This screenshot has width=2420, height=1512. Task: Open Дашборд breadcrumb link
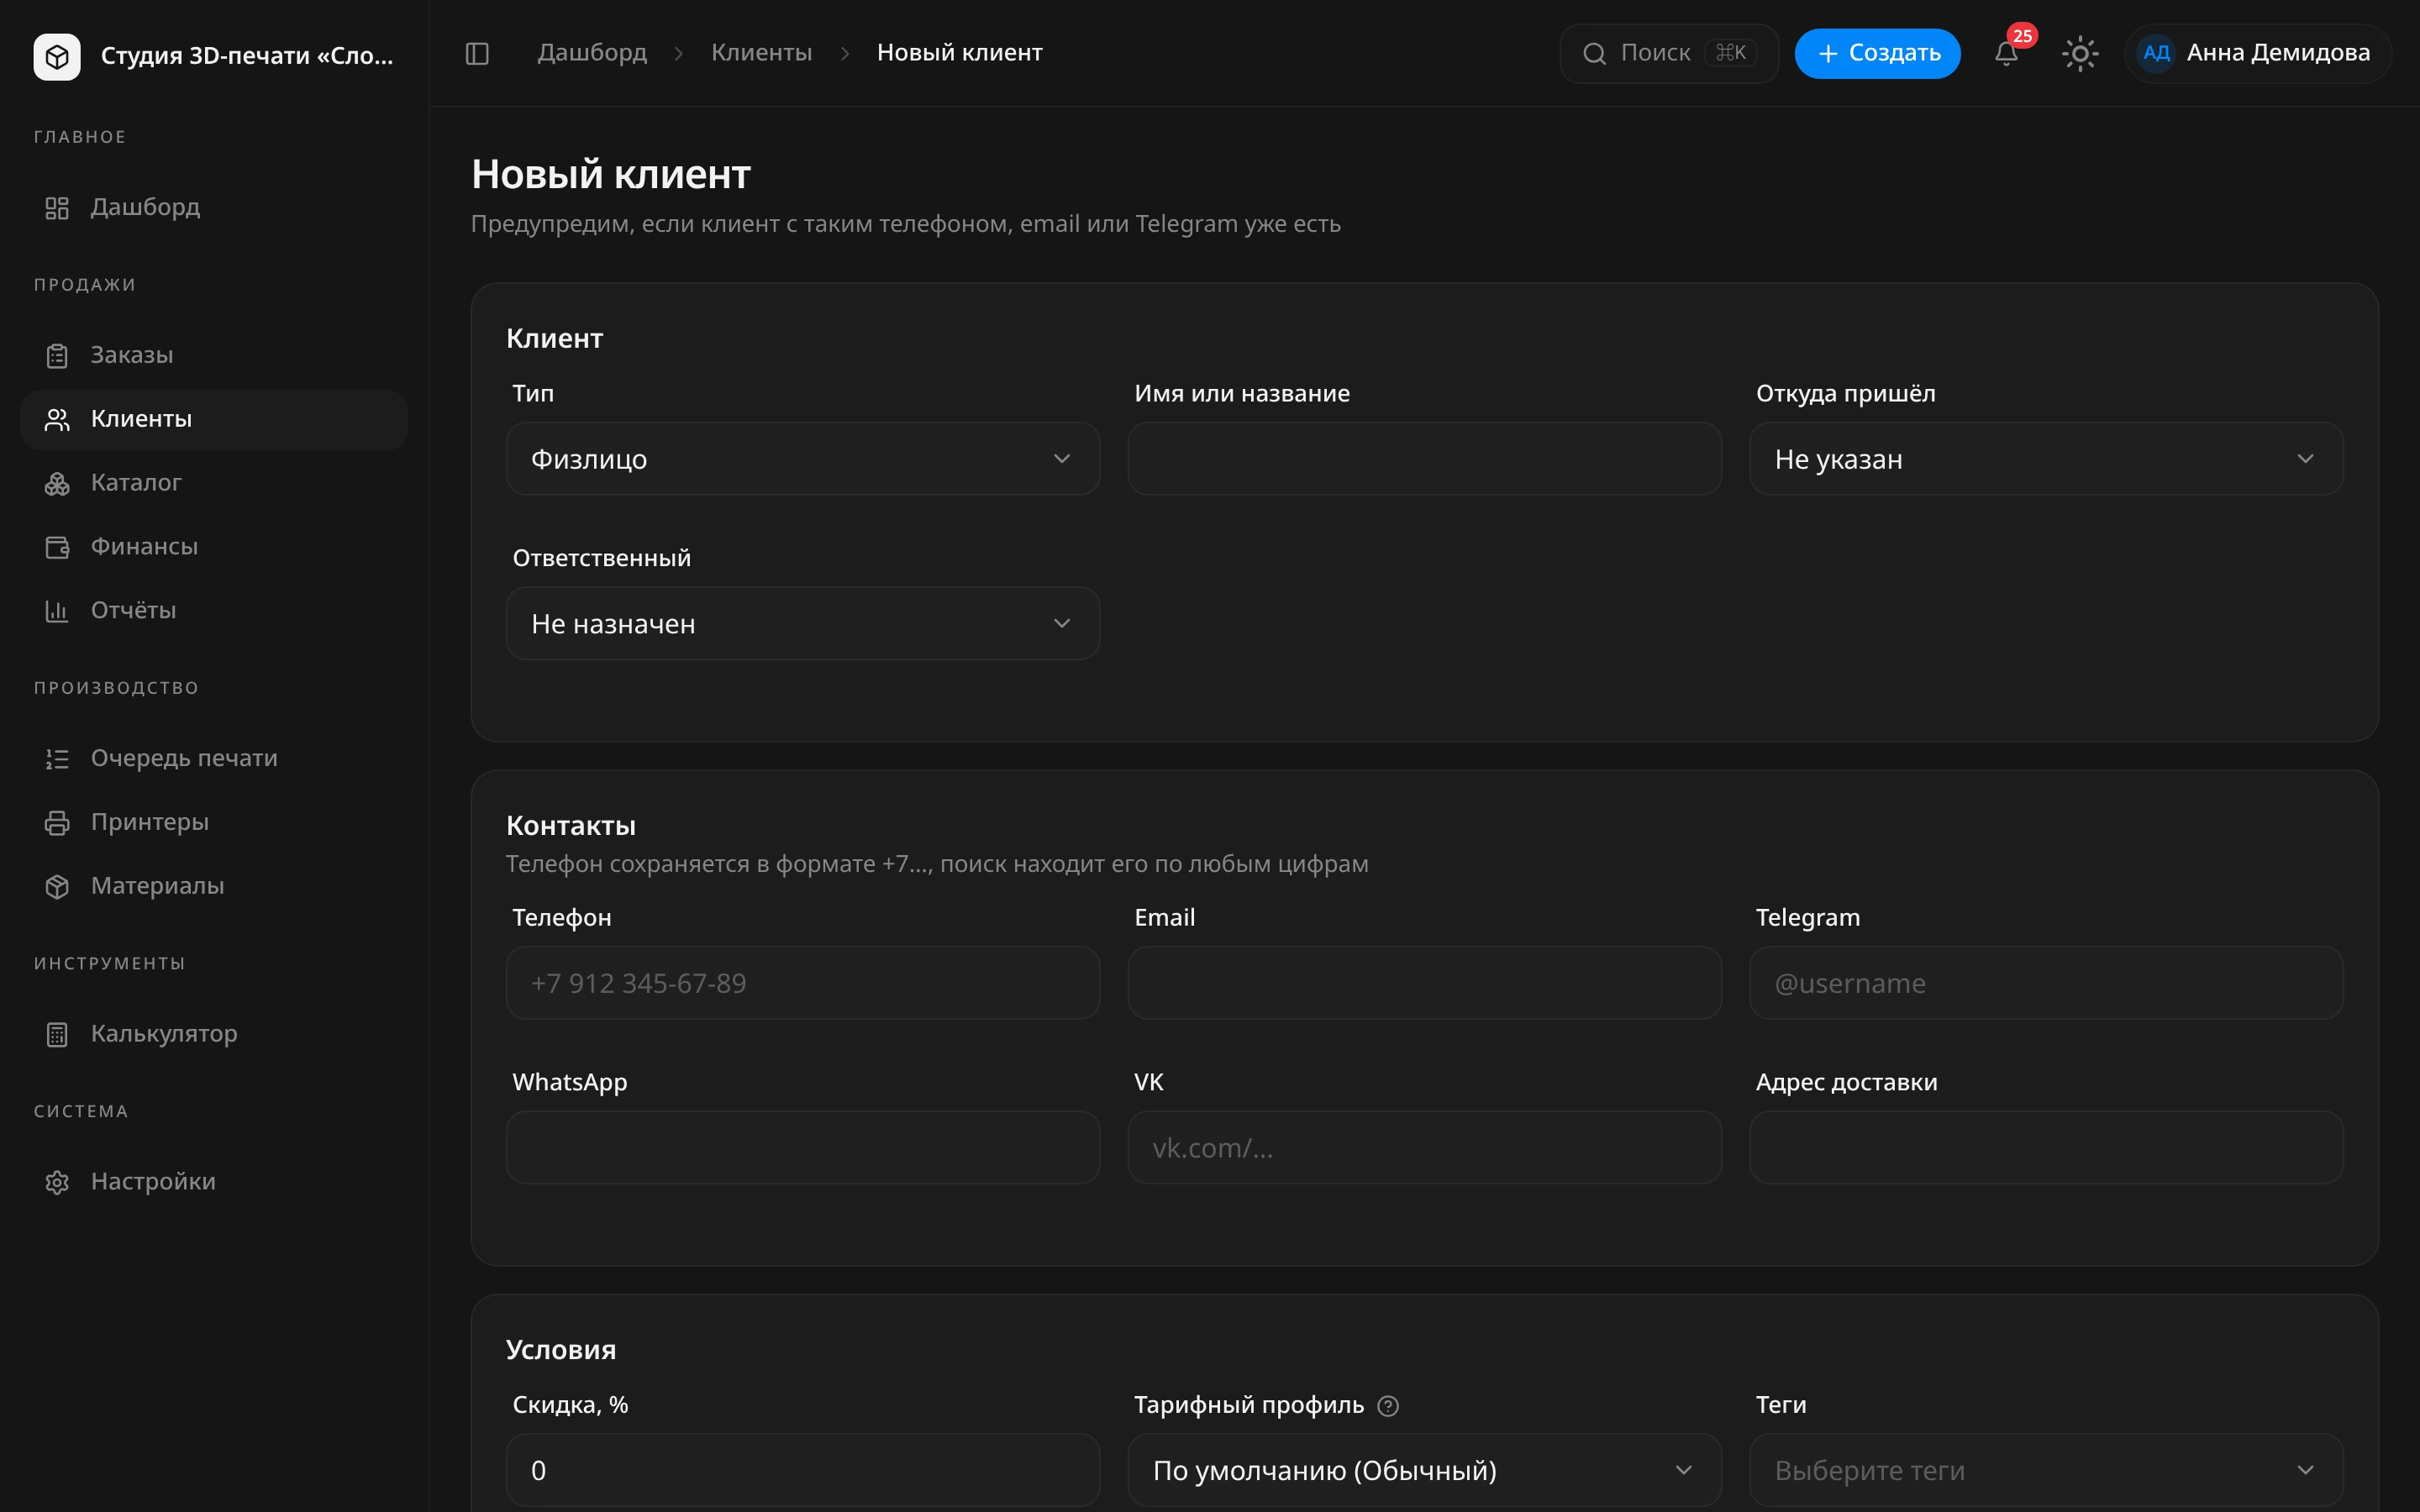click(592, 52)
